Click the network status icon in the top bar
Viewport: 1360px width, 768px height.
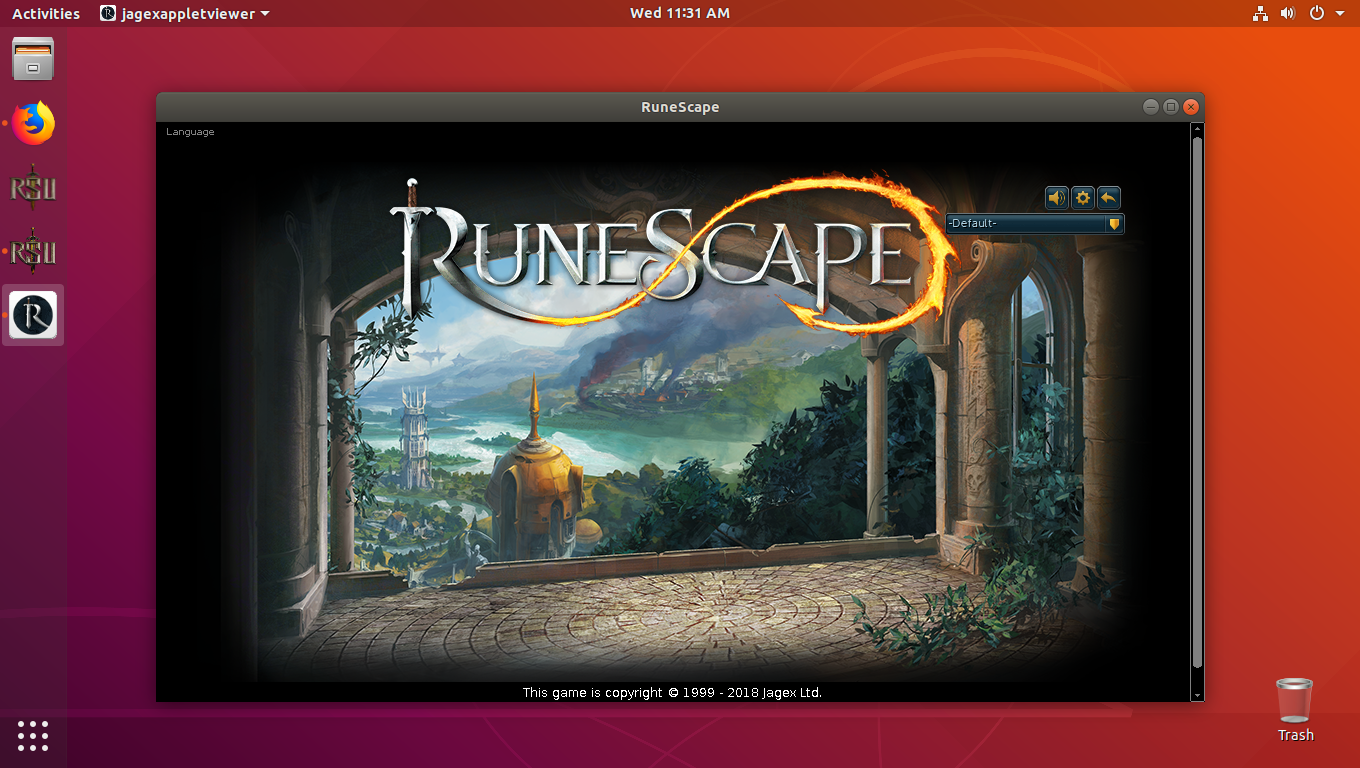click(1260, 13)
